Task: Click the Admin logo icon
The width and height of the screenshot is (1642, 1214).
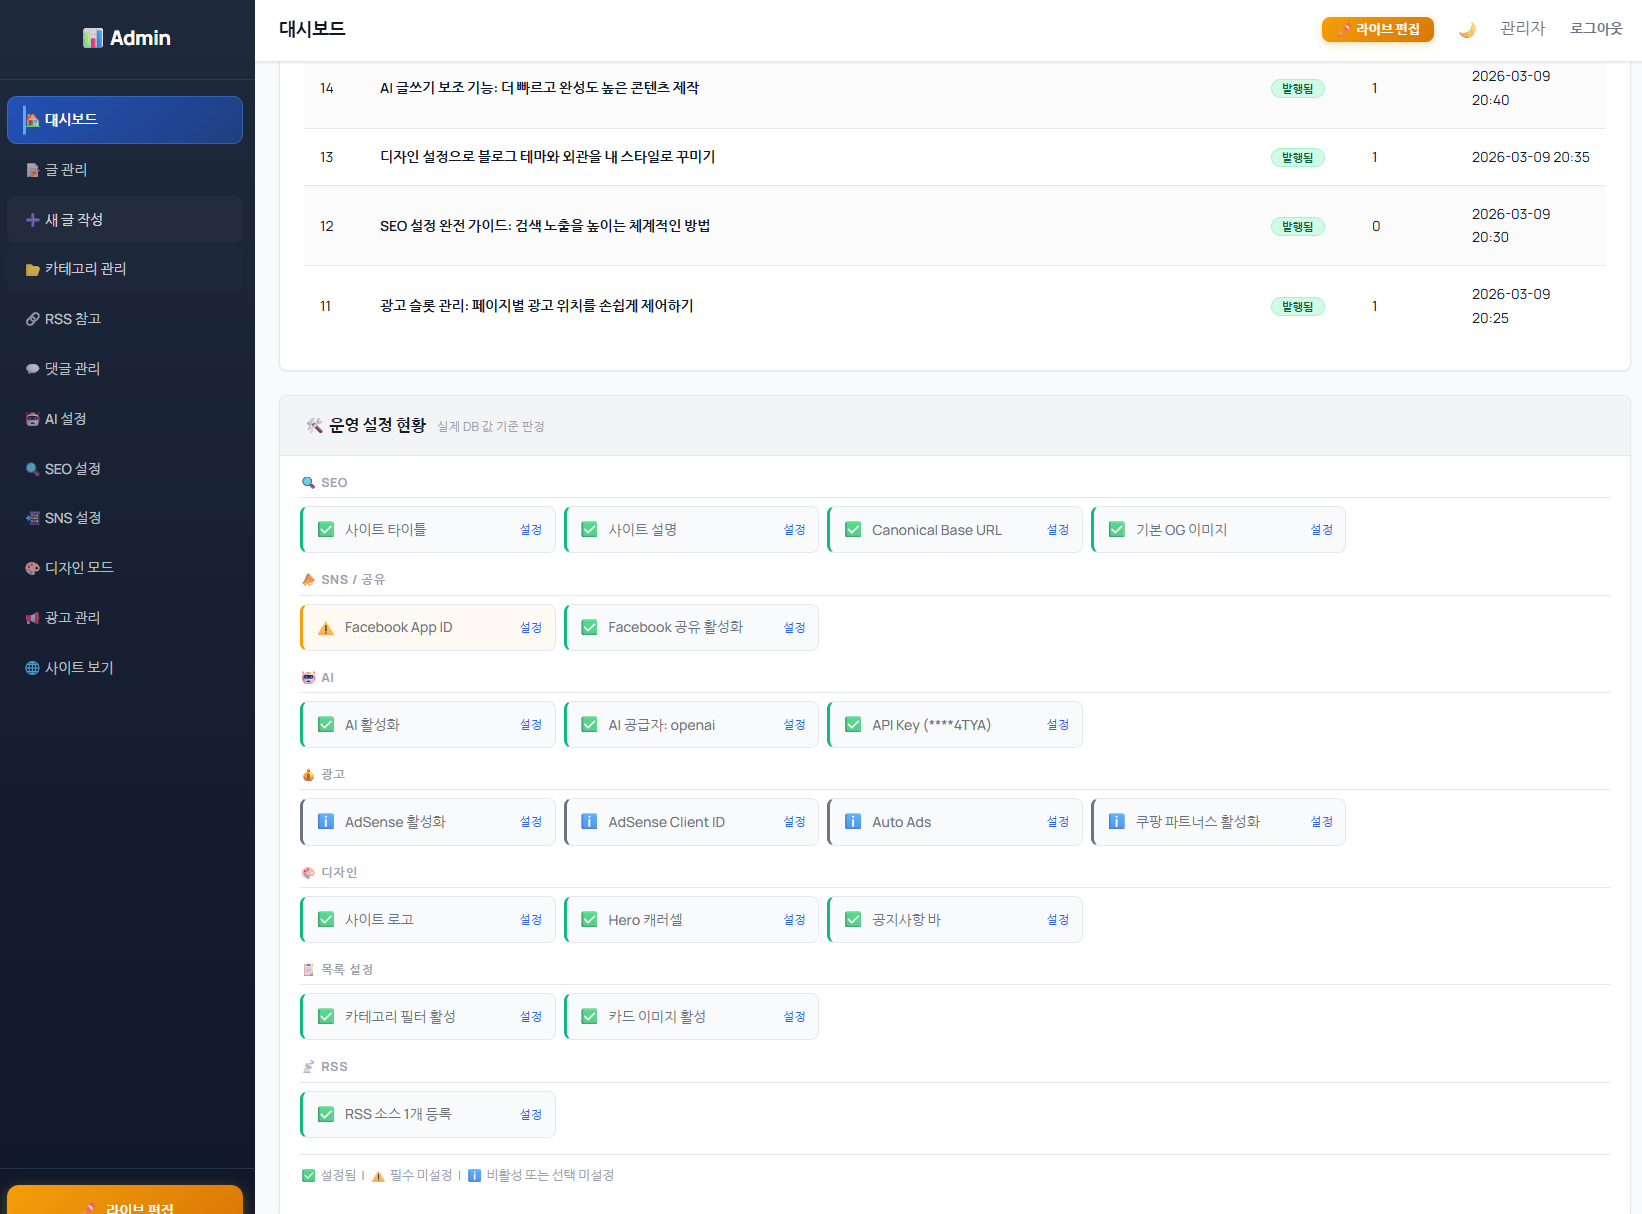Action: [x=93, y=38]
